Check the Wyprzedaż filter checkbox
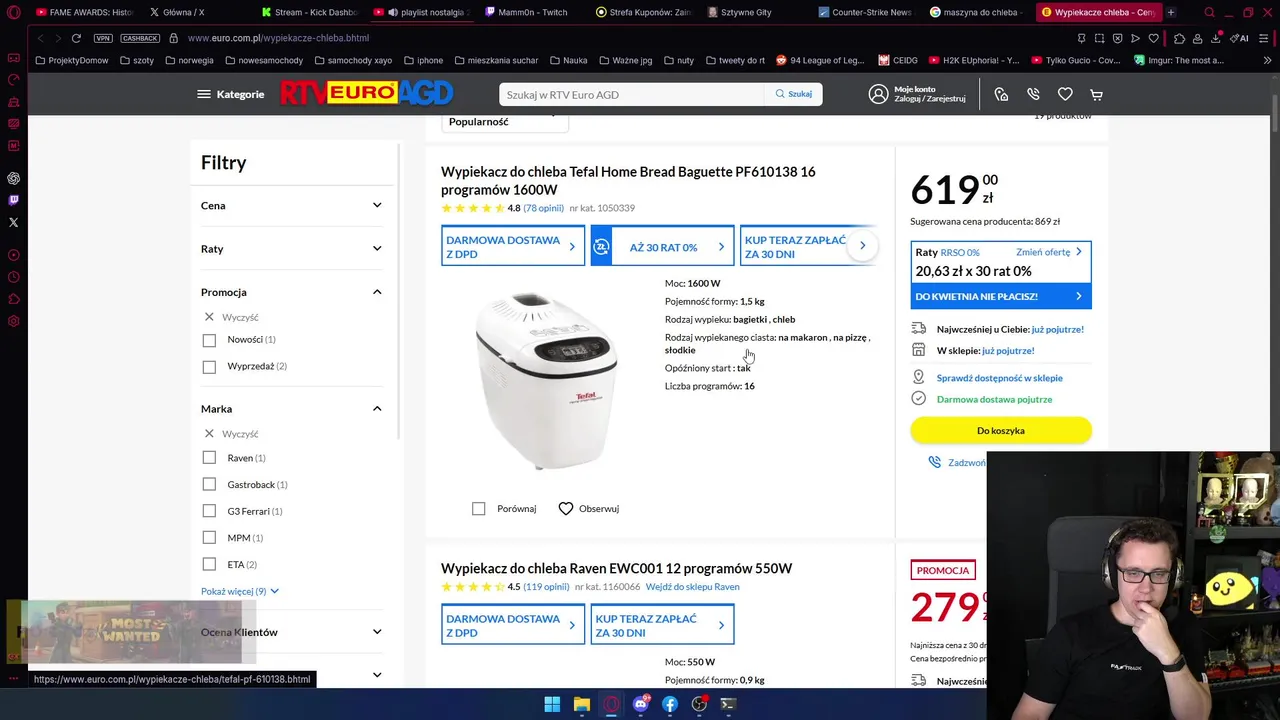Screen dimensions: 1280x720 click(x=209, y=367)
